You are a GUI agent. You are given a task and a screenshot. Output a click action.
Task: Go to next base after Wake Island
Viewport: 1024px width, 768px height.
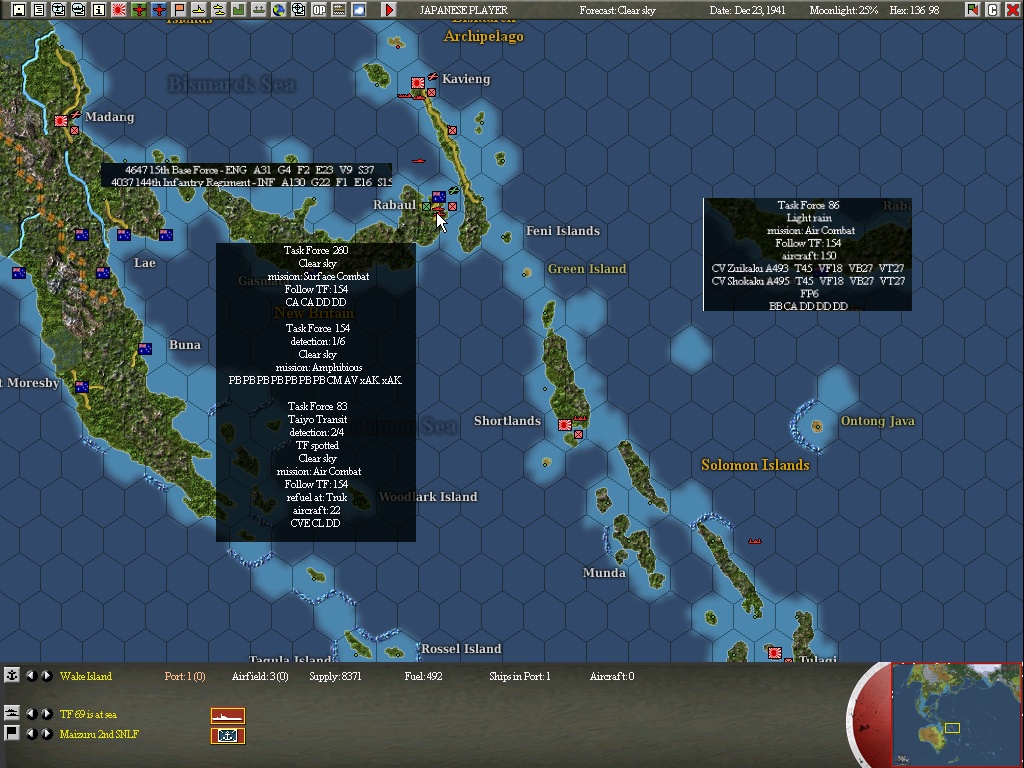tap(46, 676)
